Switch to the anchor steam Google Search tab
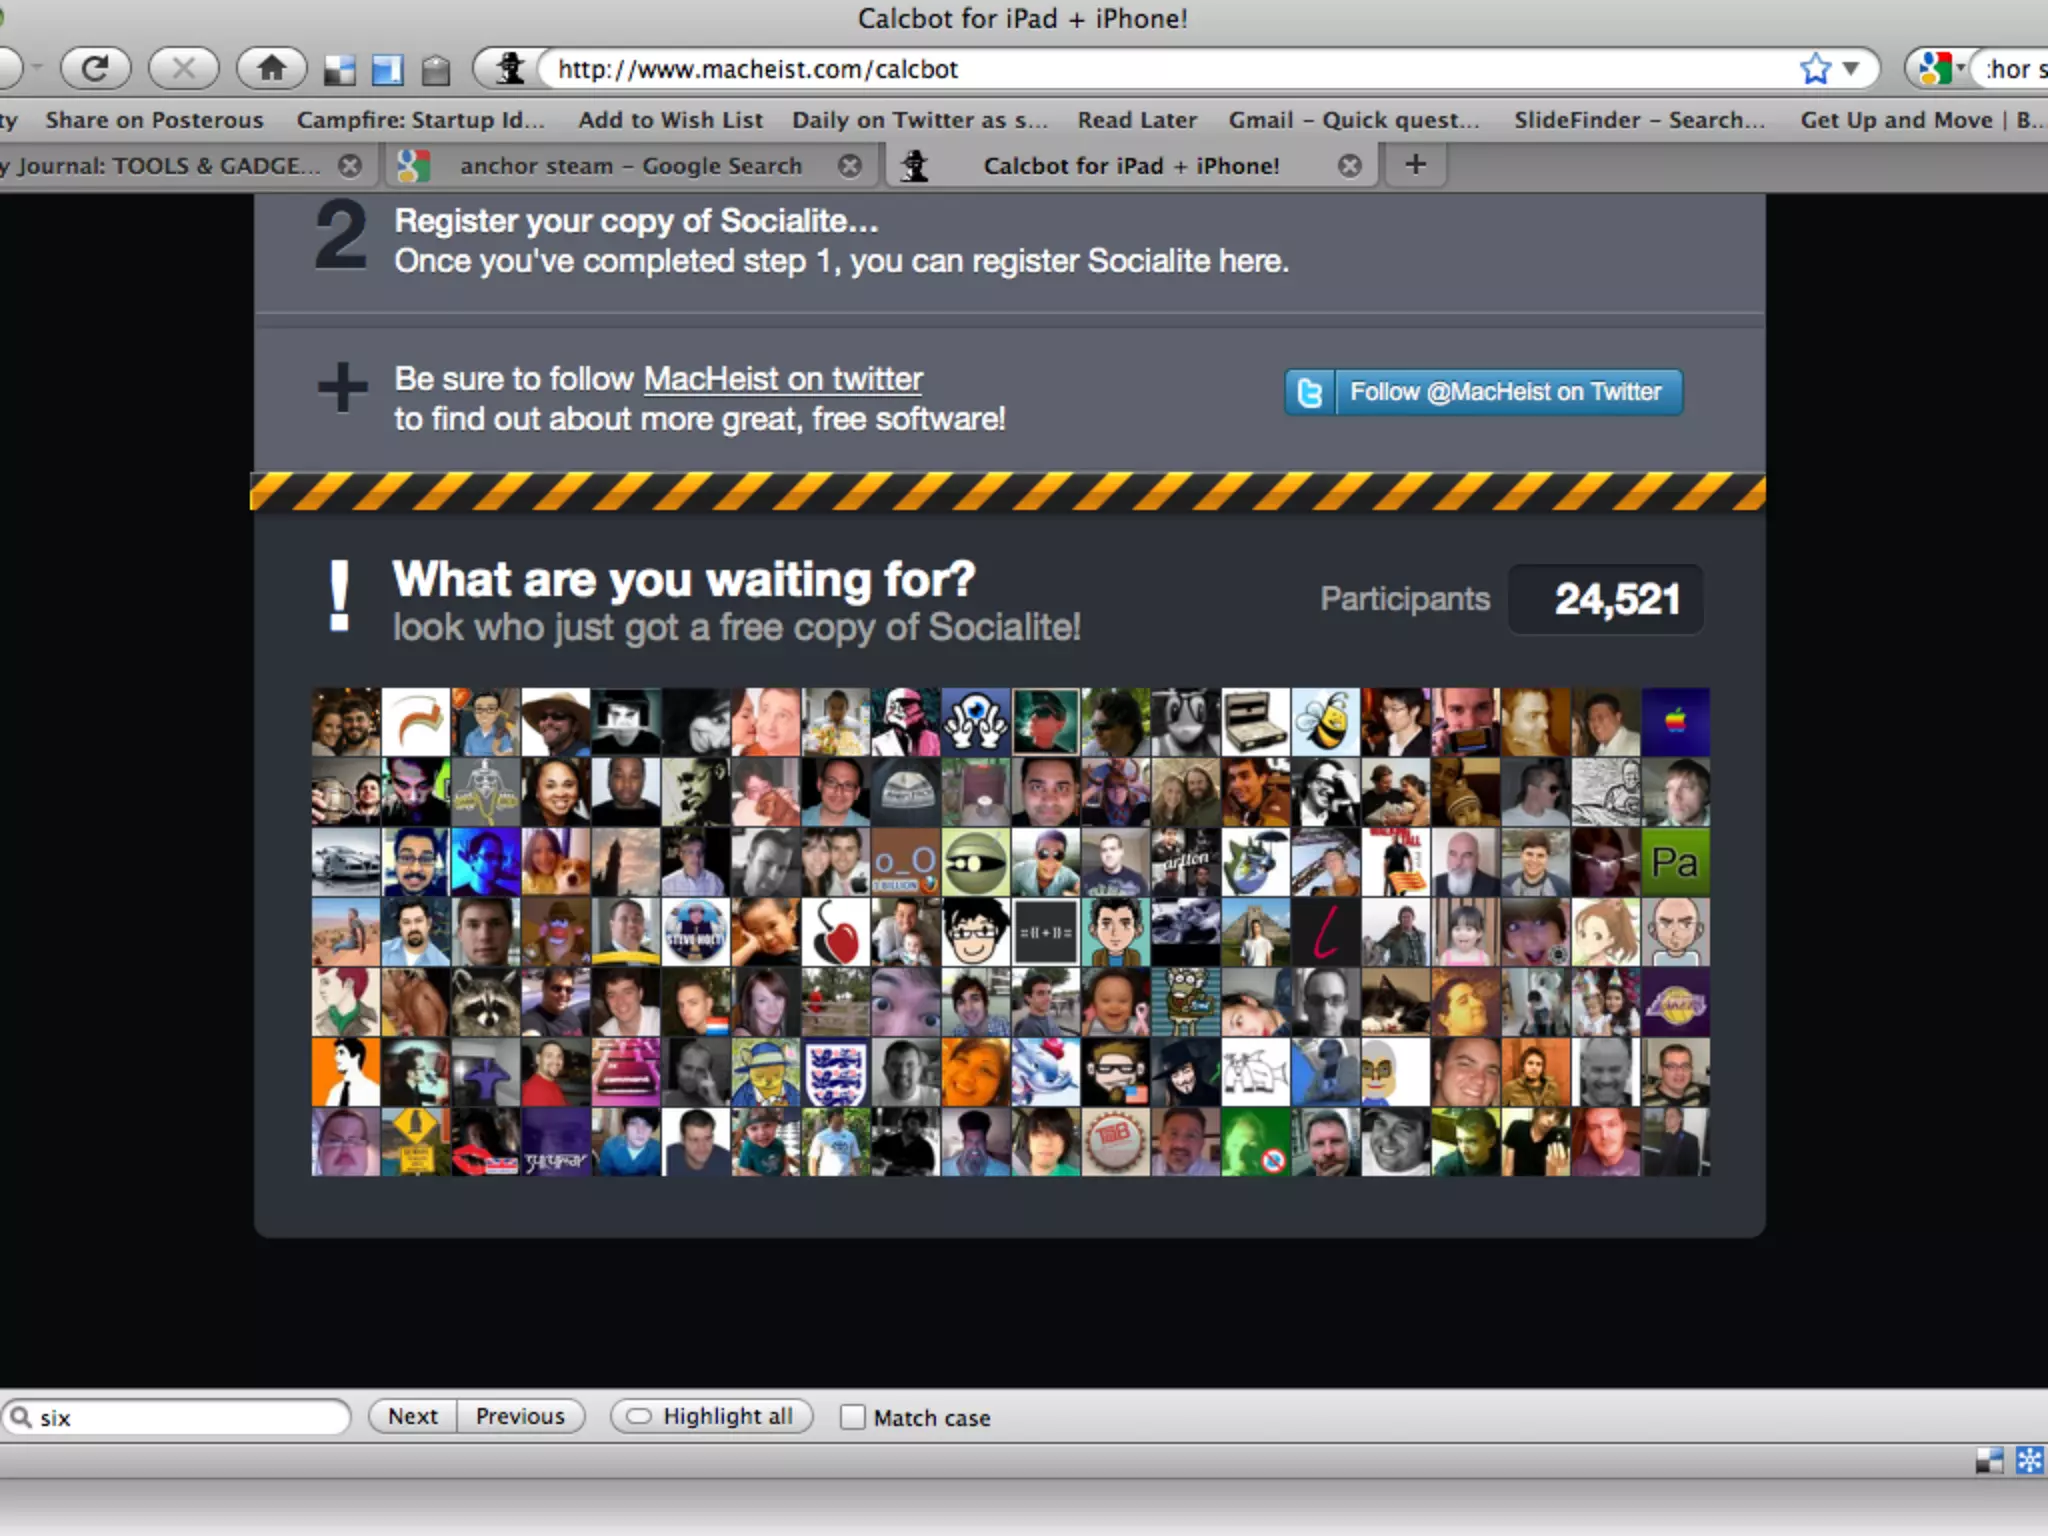 [x=630, y=166]
